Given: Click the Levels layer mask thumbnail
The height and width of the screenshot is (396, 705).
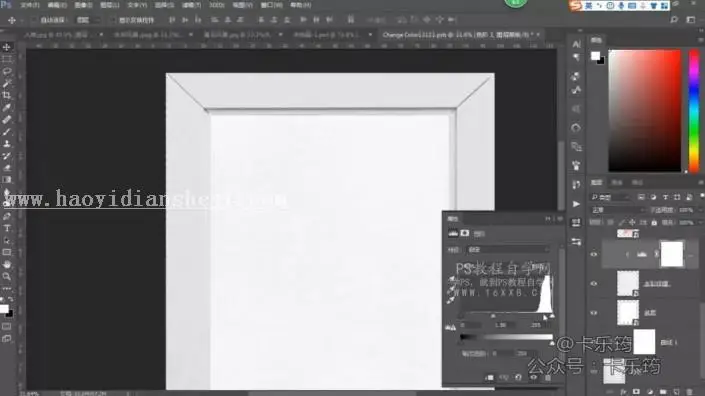Looking at the screenshot, I should [672, 254].
